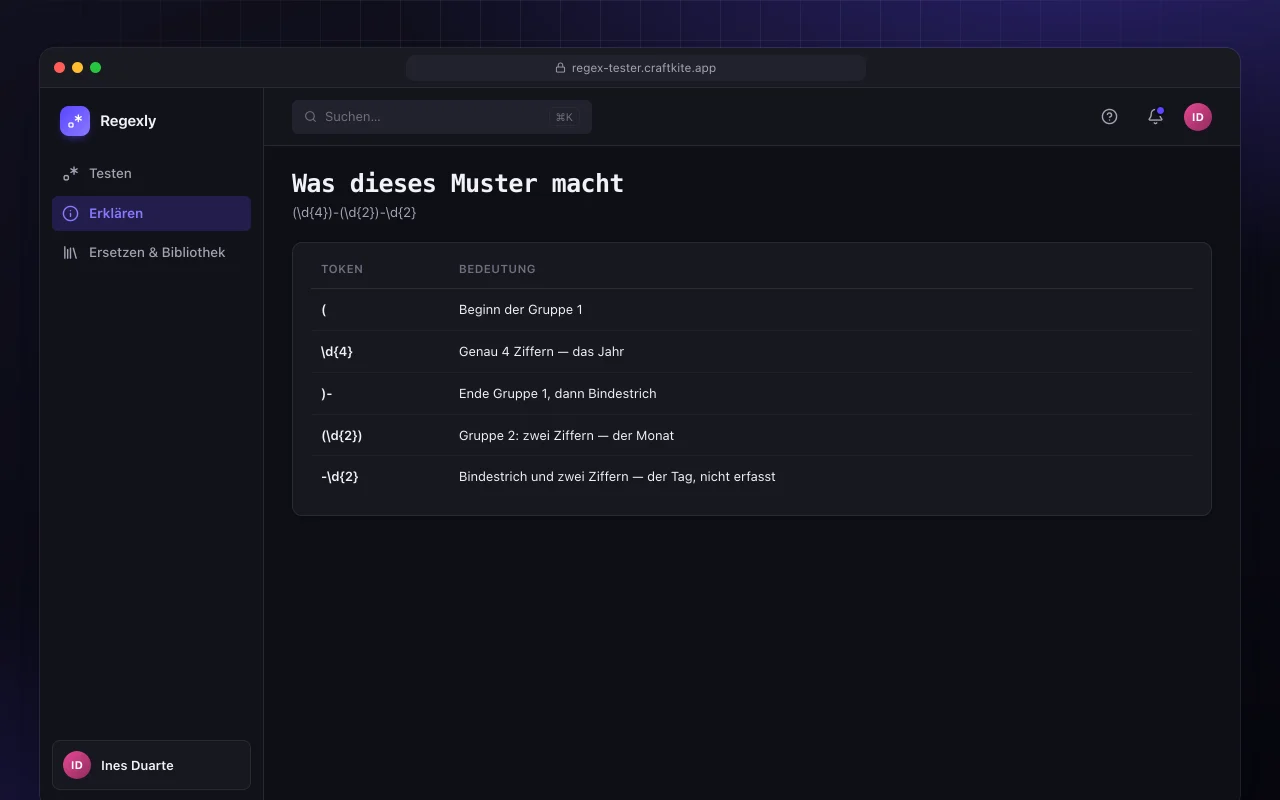Click the green maximize window button

point(96,68)
